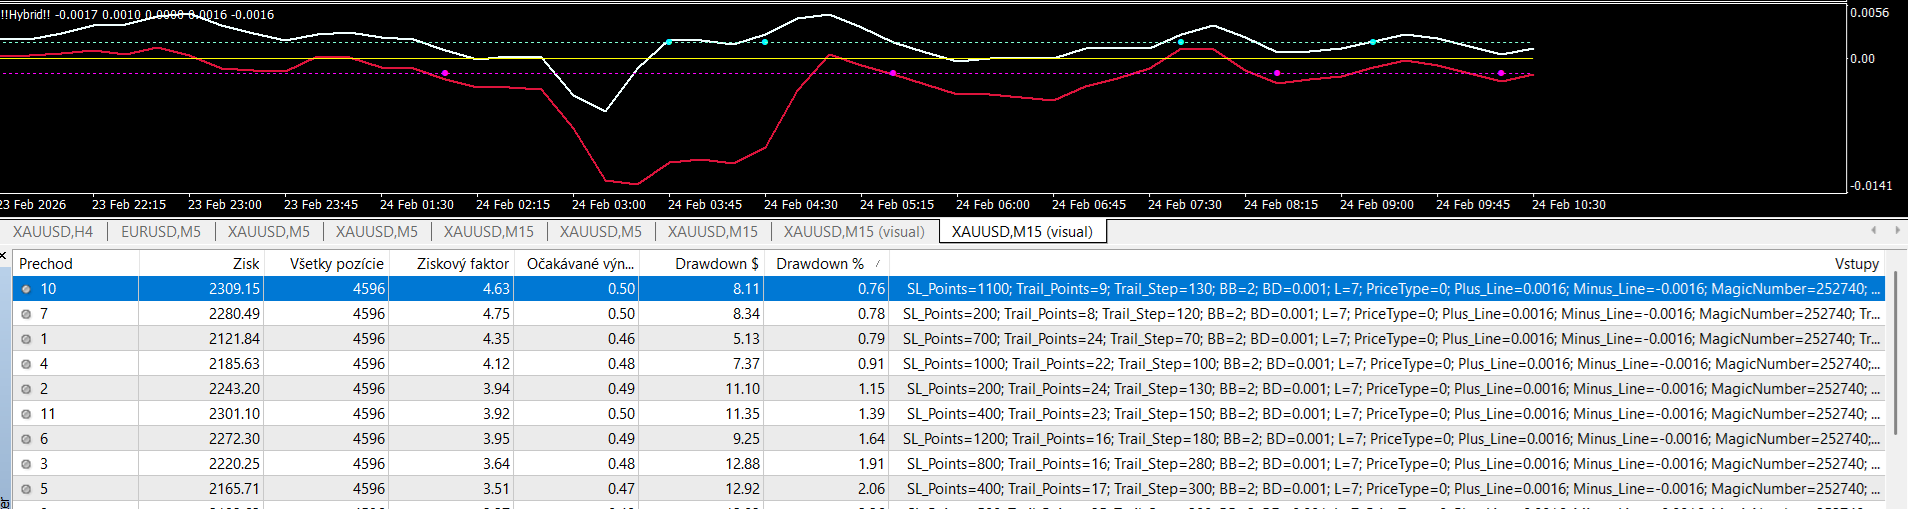Click cyan marker near 24 Feb 03:45
This screenshot has width=1908, height=509.
(669, 42)
